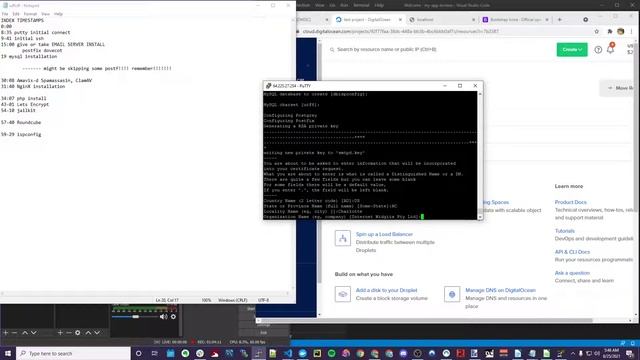
Task: Click the PuTTY vertical scrollbar
Action: tap(480, 155)
